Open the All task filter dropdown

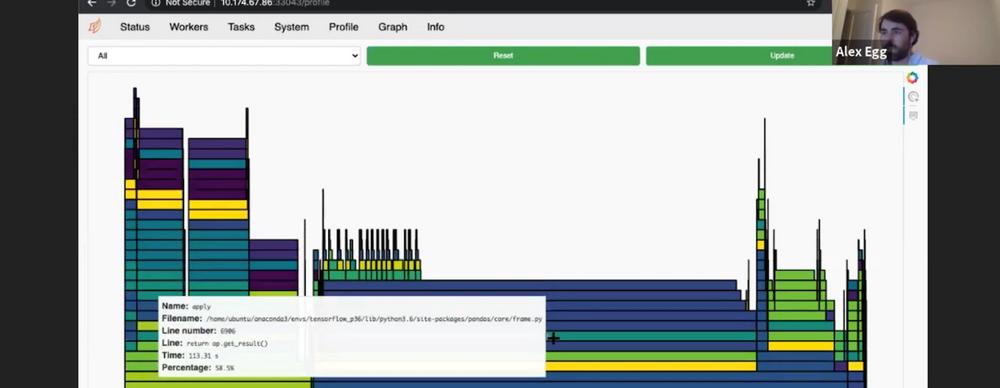[224, 56]
